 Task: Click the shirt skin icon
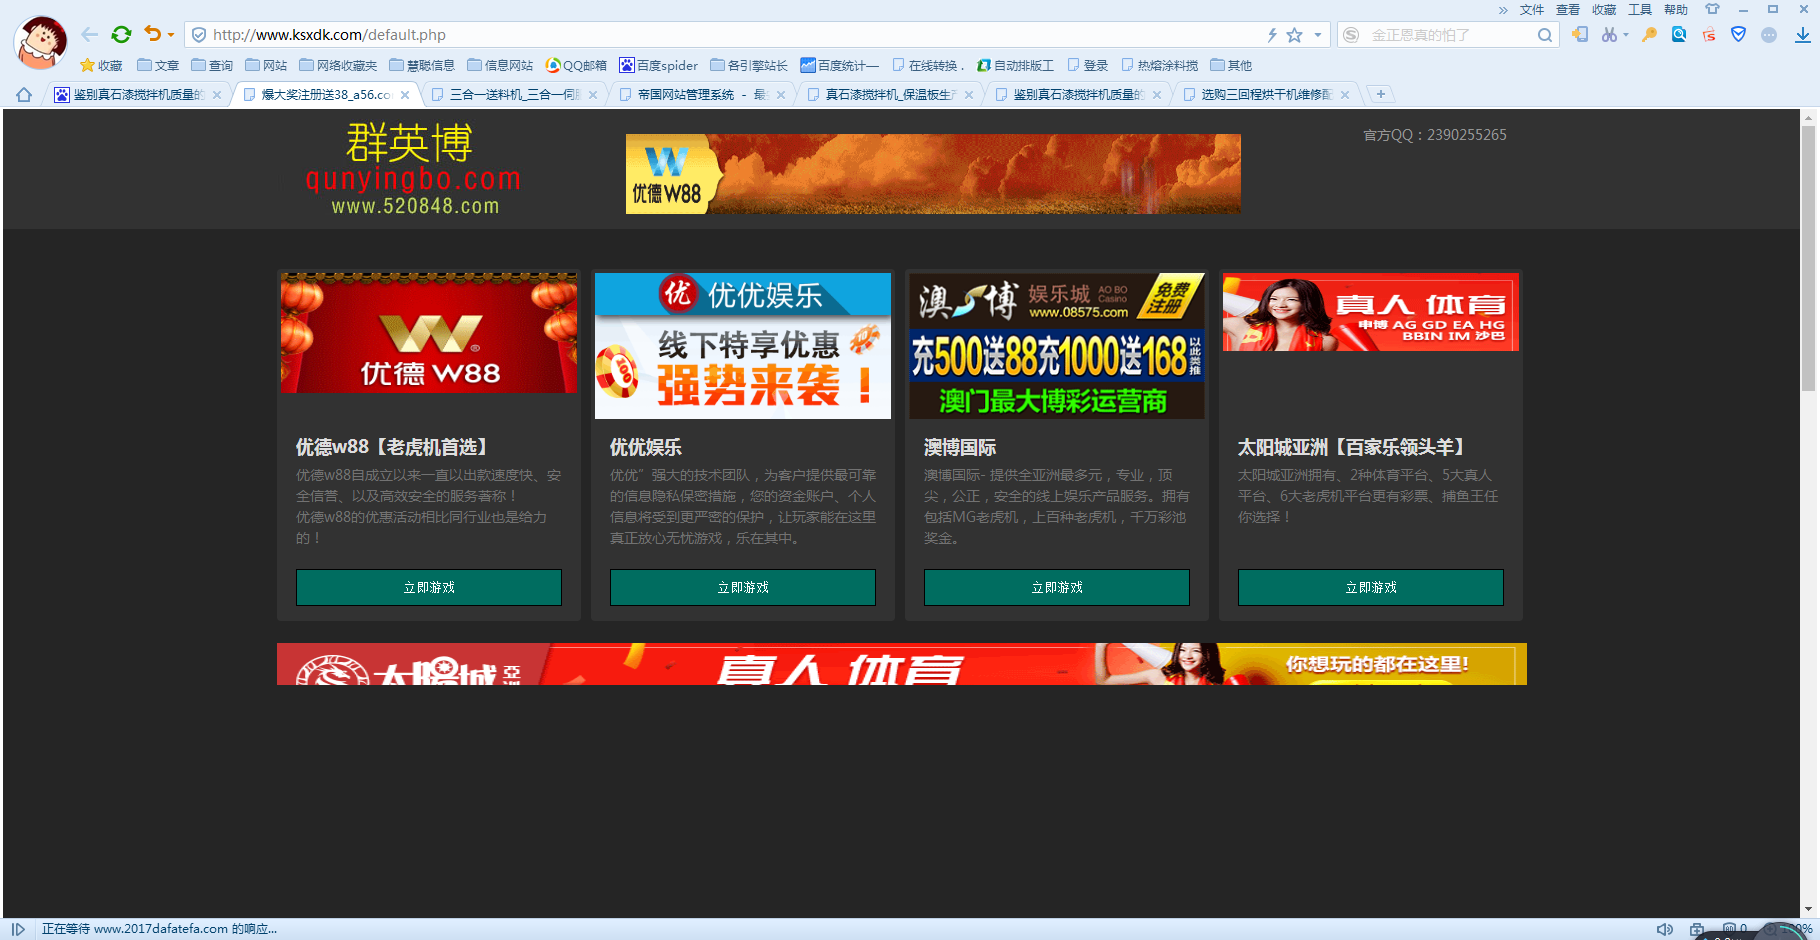(x=1712, y=9)
